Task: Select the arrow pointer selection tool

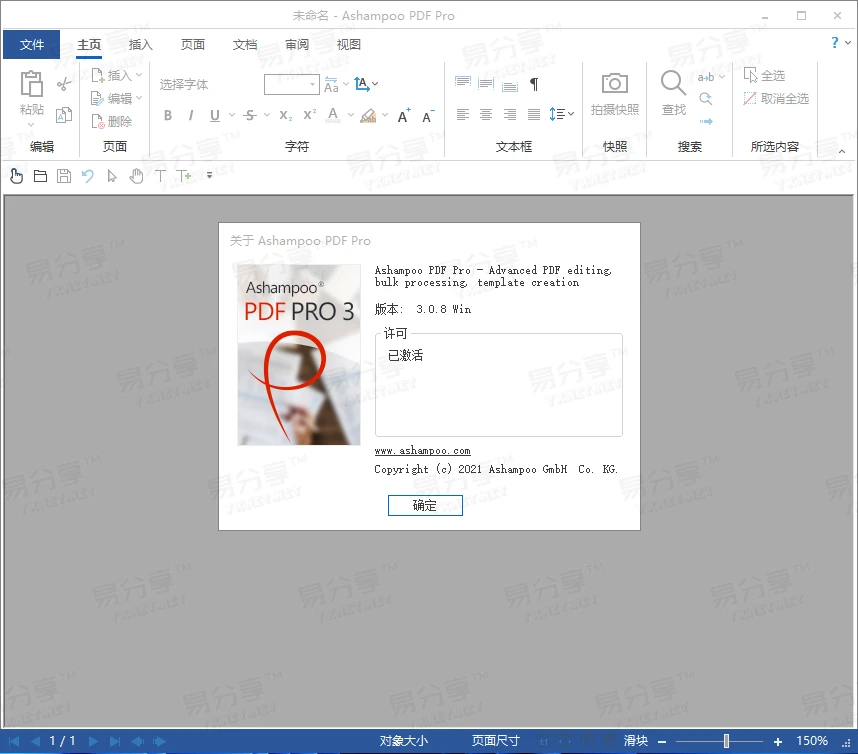Action: pyautogui.click(x=112, y=176)
